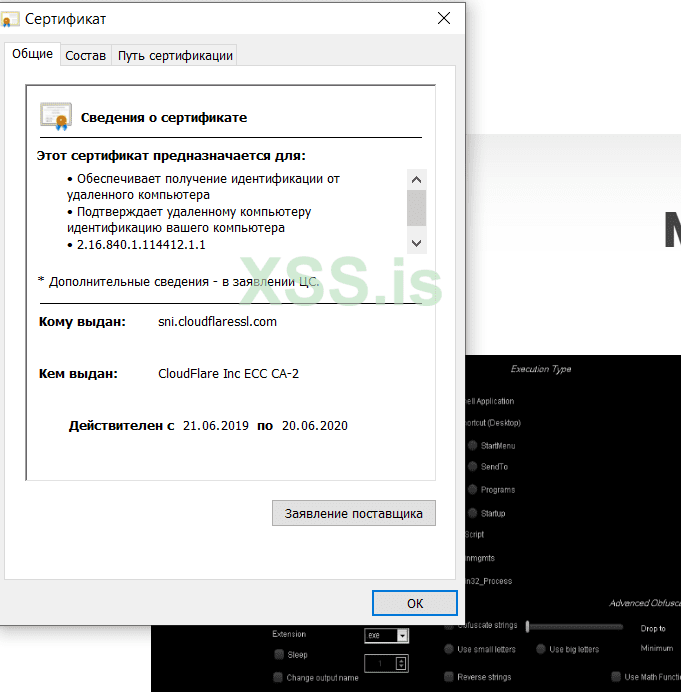Select the Use big letters option
This screenshot has width=681, height=692.
(541, 649)
